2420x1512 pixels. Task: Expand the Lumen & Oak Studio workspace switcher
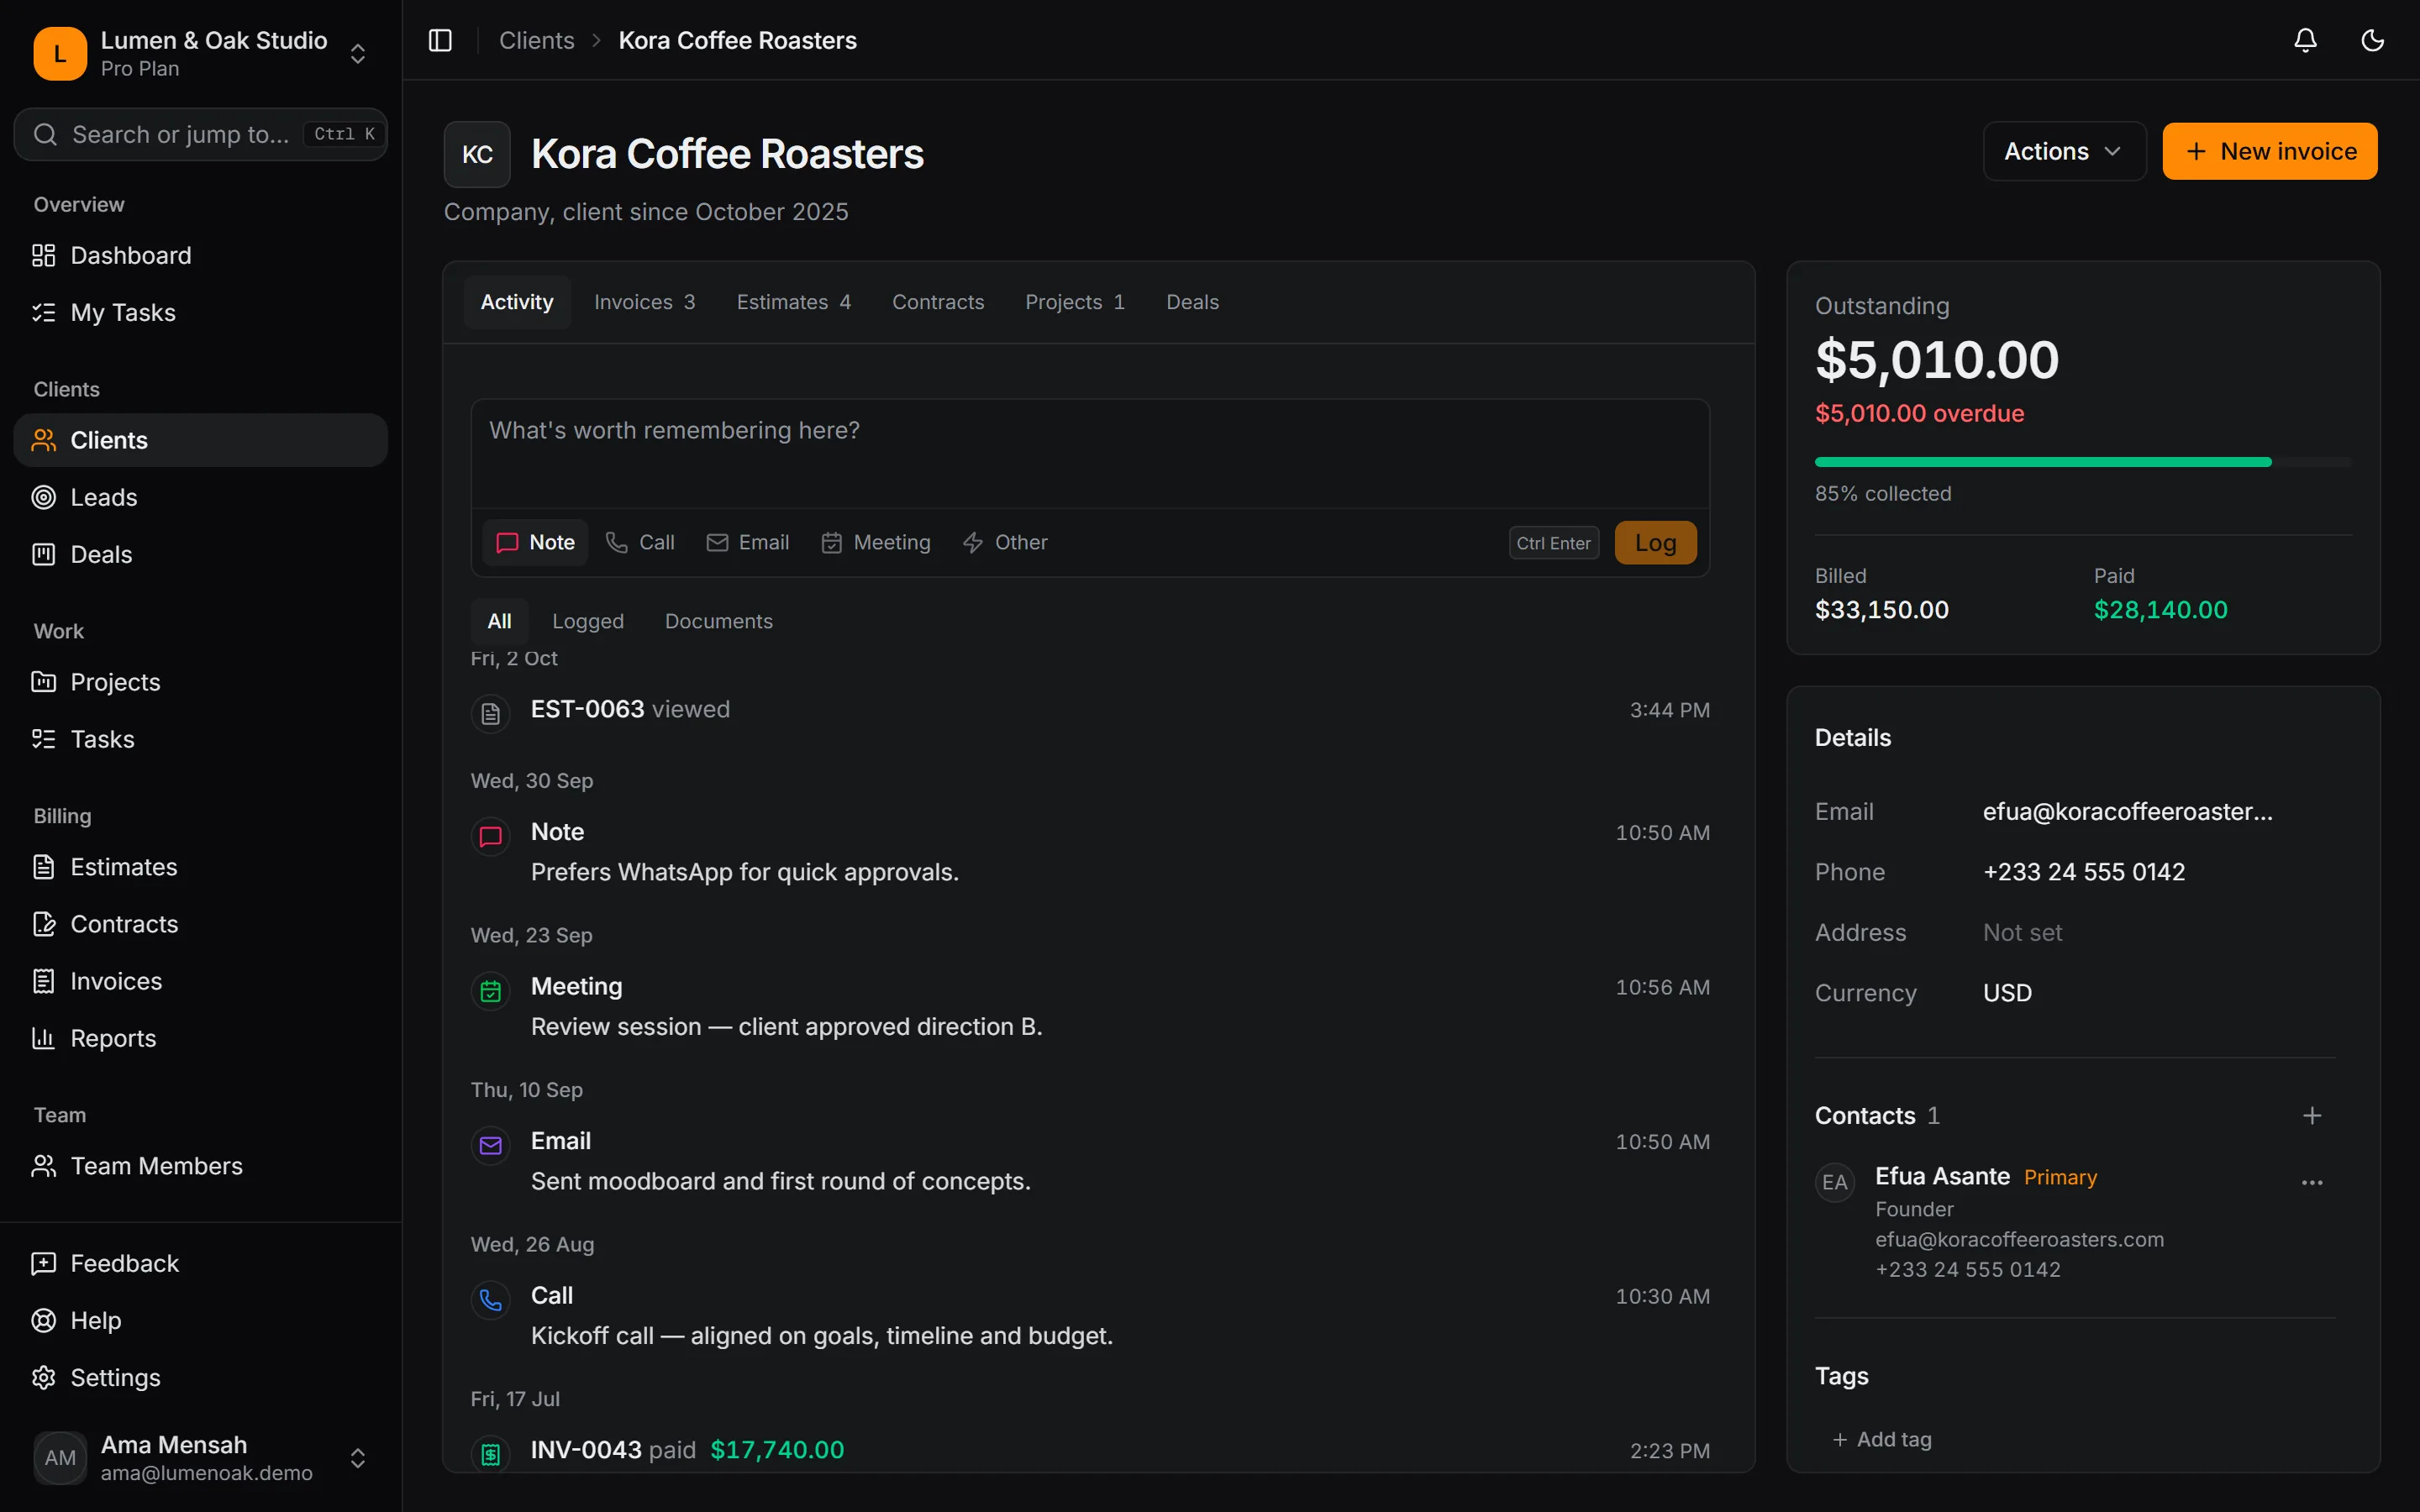pyautogui.click(x=200, y=53)
